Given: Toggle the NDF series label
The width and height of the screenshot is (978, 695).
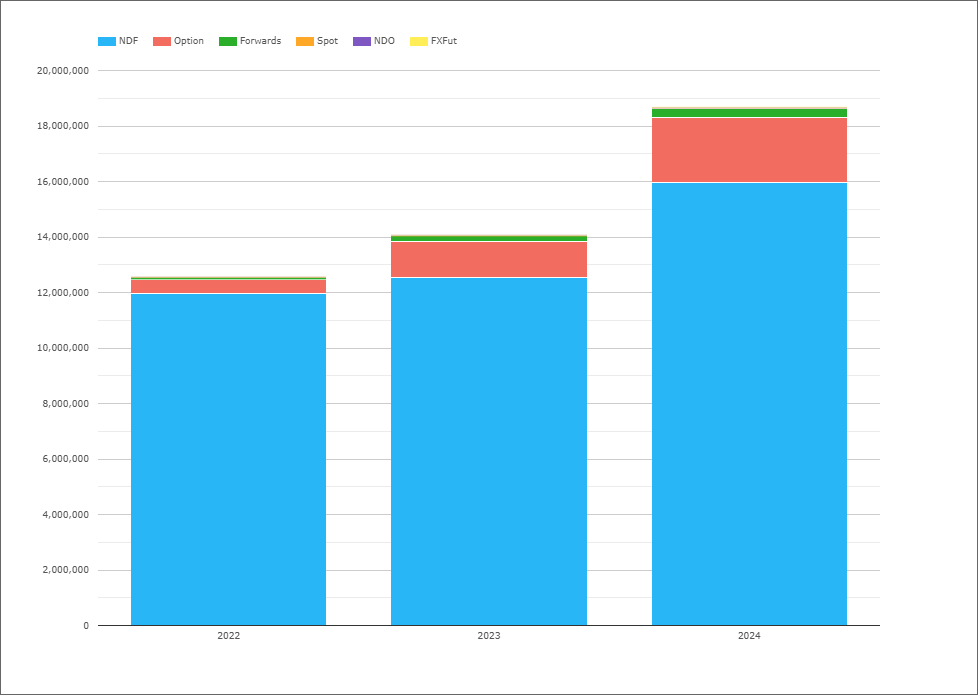Looking at the screenshot, I should pos(128,41).
